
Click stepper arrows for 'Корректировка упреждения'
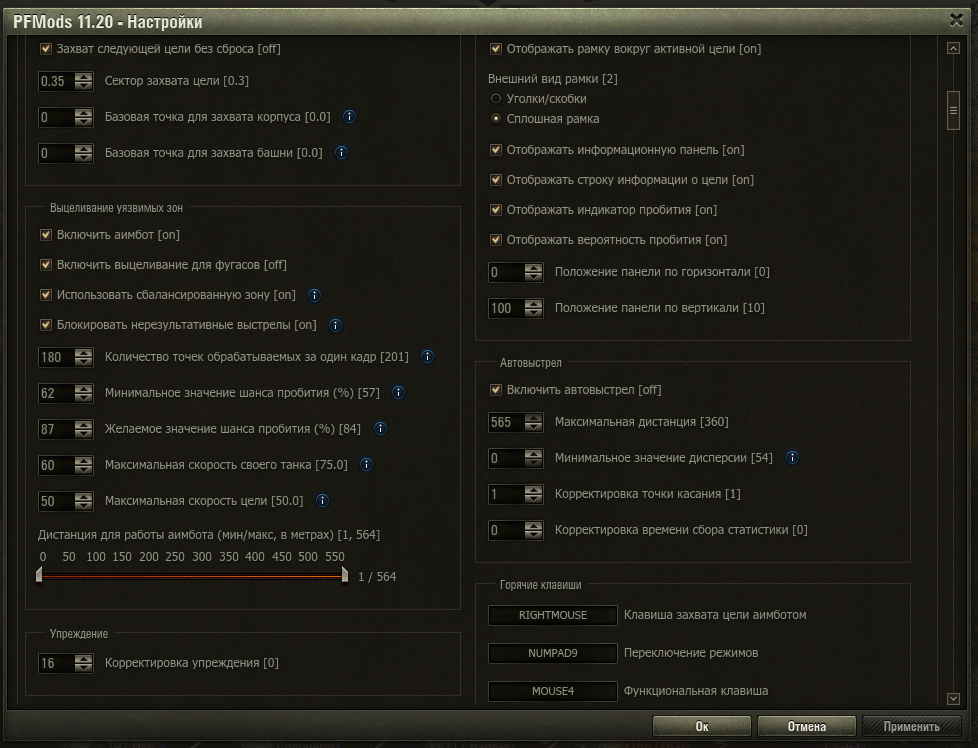coord(84,663)
